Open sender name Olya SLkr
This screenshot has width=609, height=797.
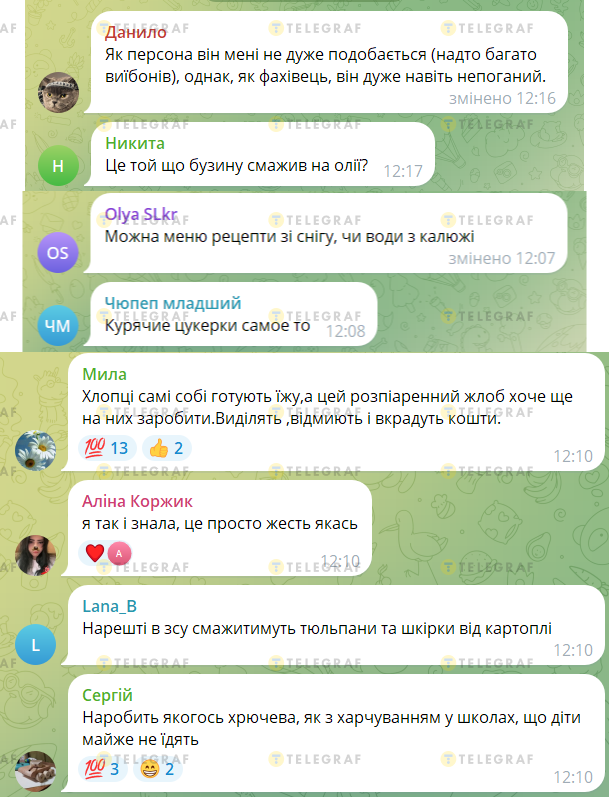(141, 214)
